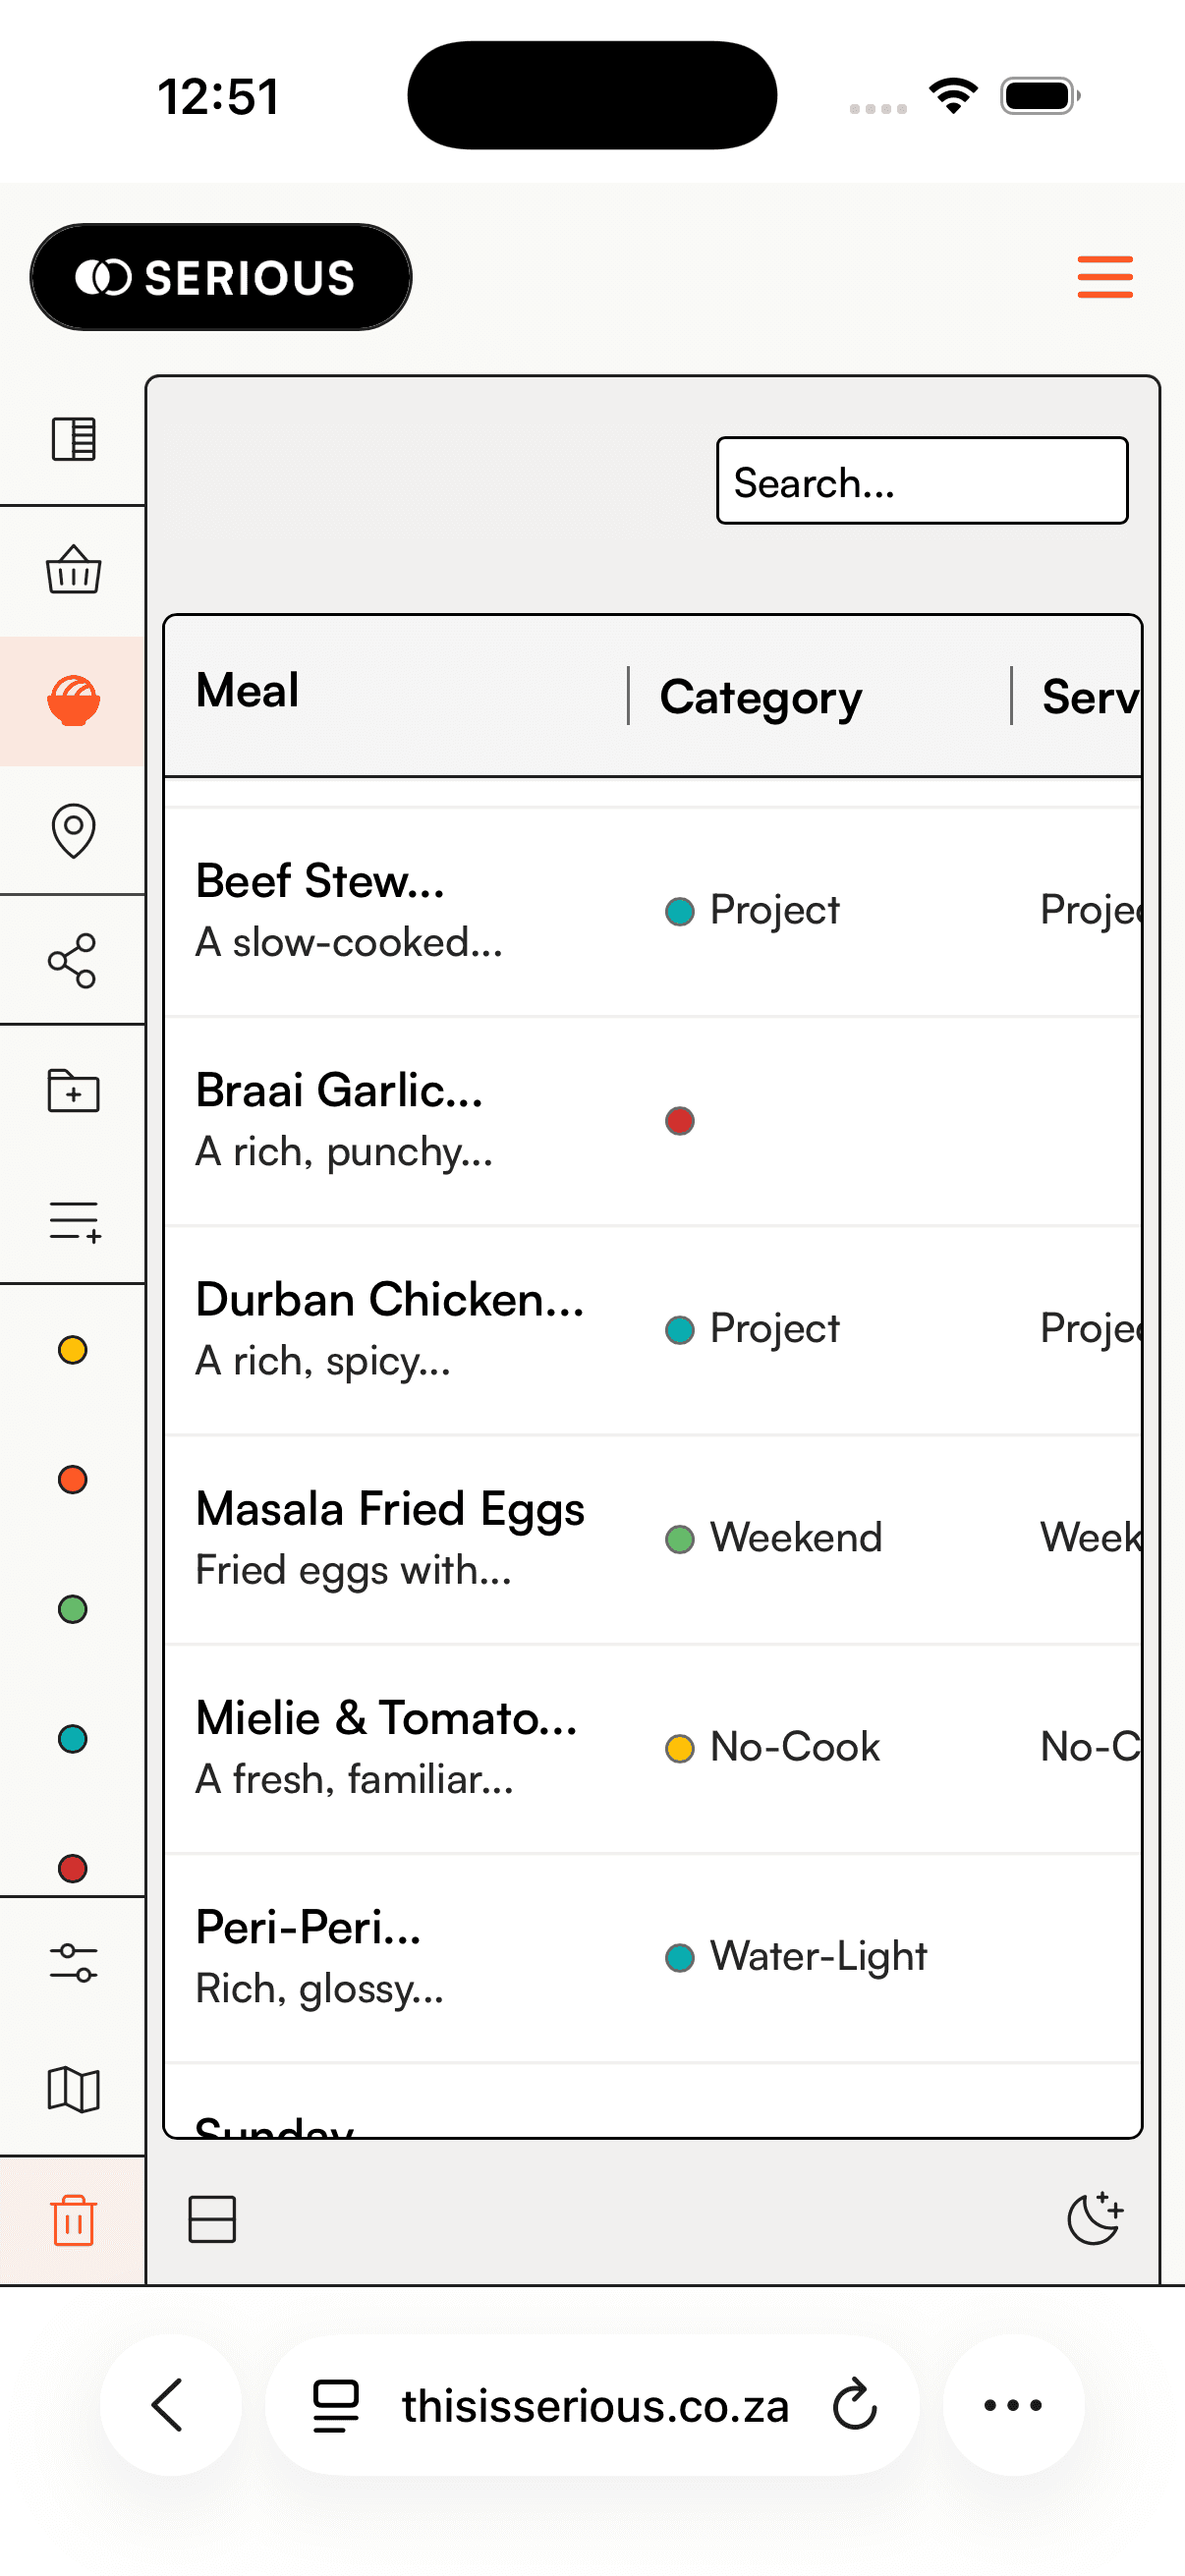Select the teal color dot in sidebar
Image resolution: width=1185 pixels, height=2576 pixels.
click(73, 1739)
